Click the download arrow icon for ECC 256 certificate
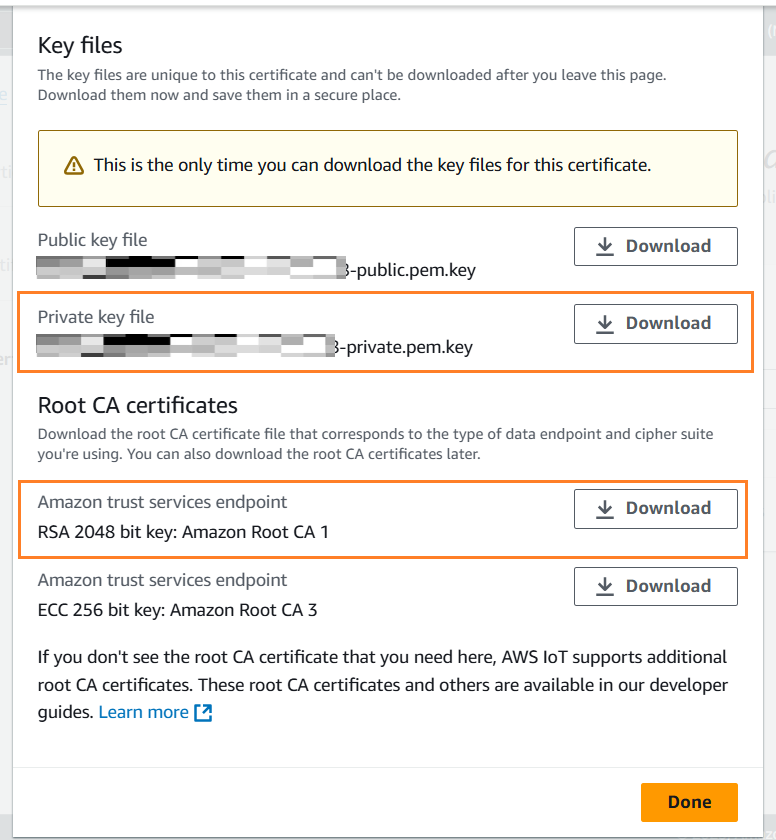 coord(605,586)
